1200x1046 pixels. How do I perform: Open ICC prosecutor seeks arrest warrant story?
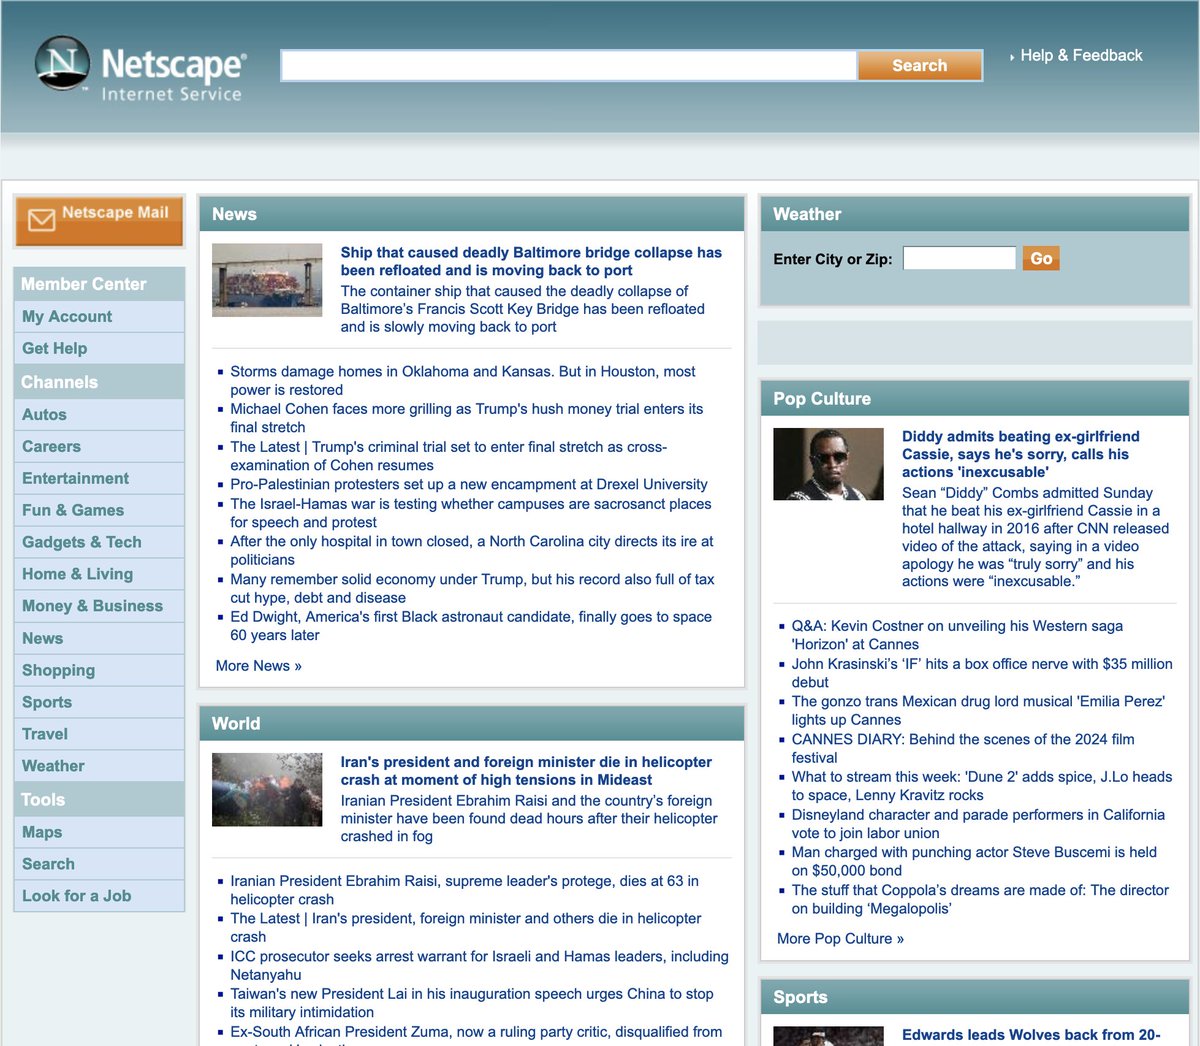point(480,965)
